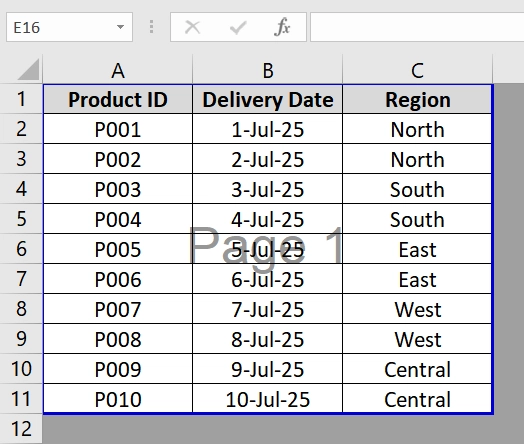
Task: Select the West cell in row 8
Action: click(x=417, y=309)
